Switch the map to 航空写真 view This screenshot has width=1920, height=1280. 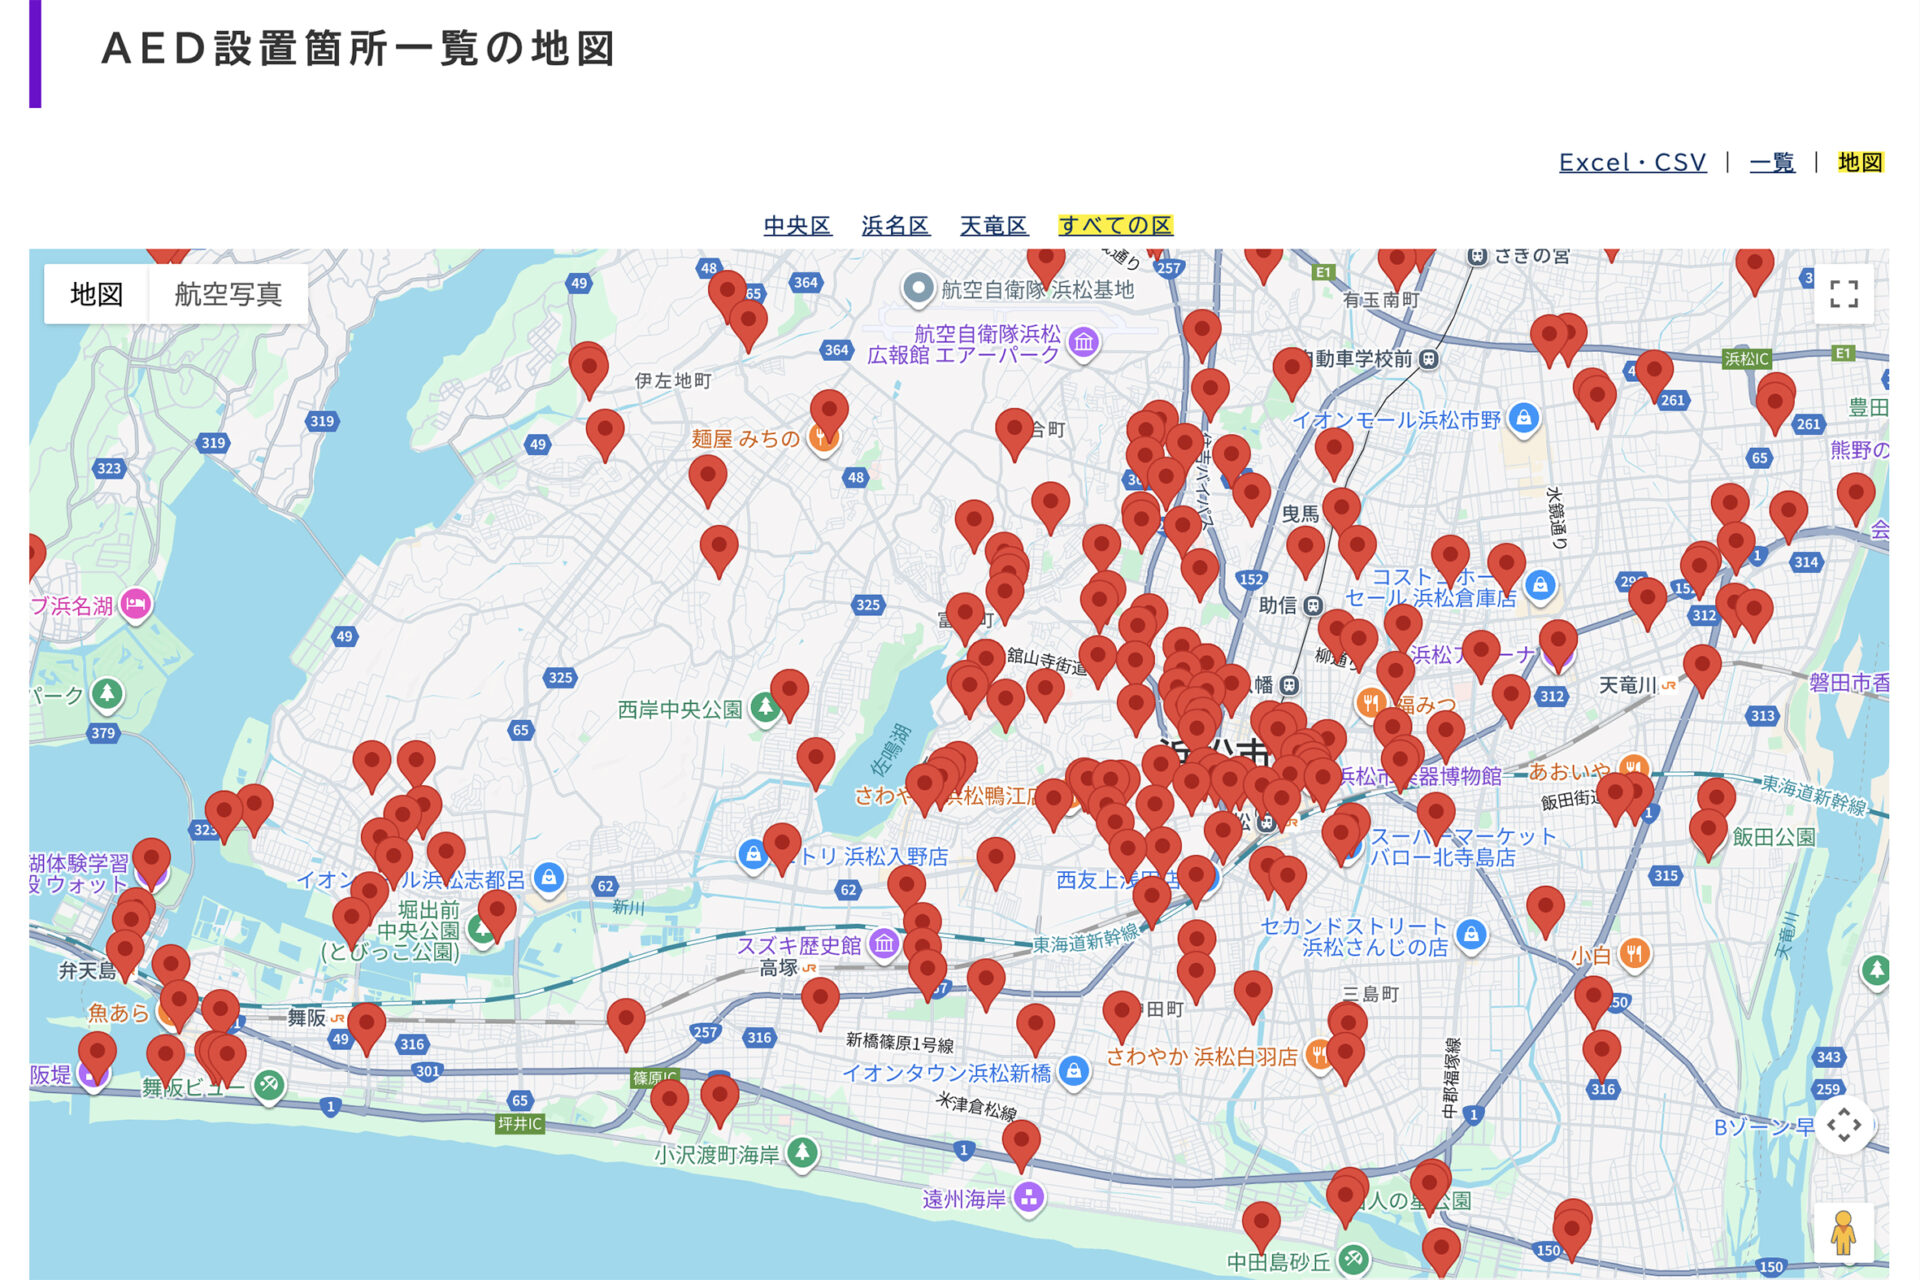point(228,294)
